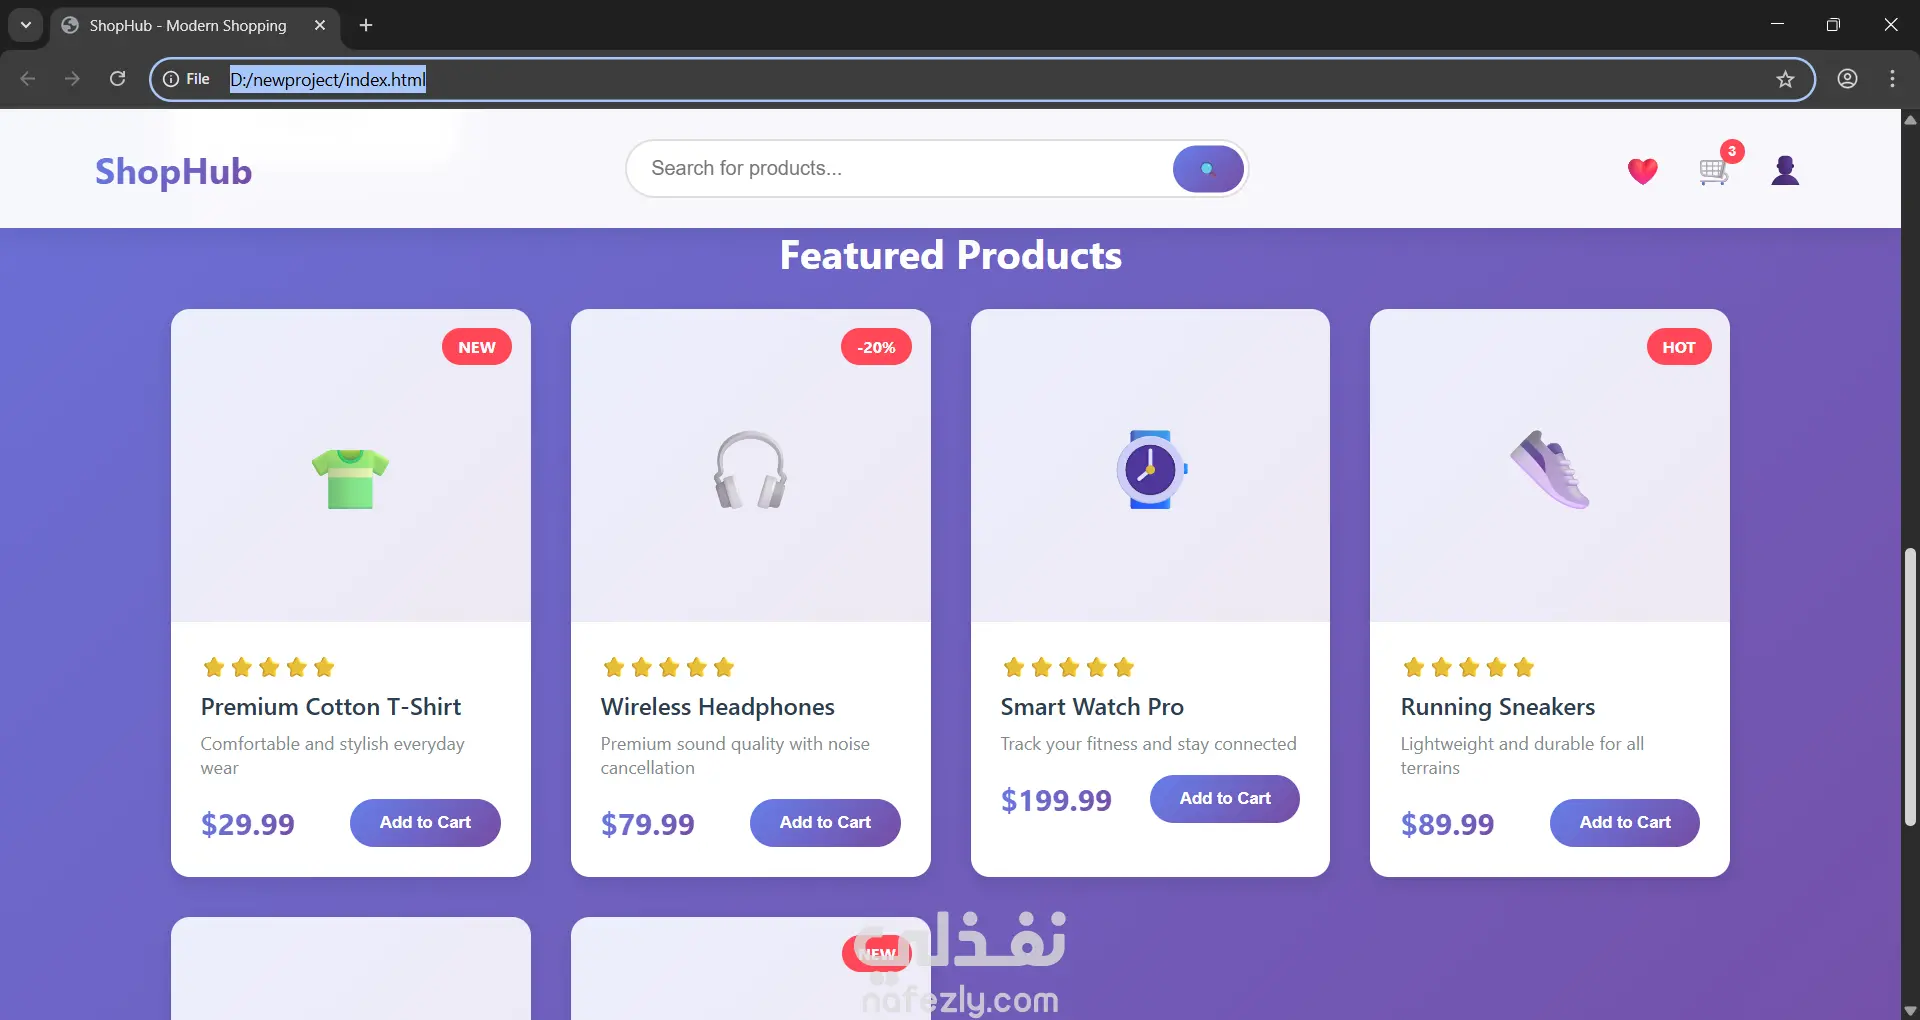Open the wishlist heart icon

pyautogui.click(x=1642, y=171)
